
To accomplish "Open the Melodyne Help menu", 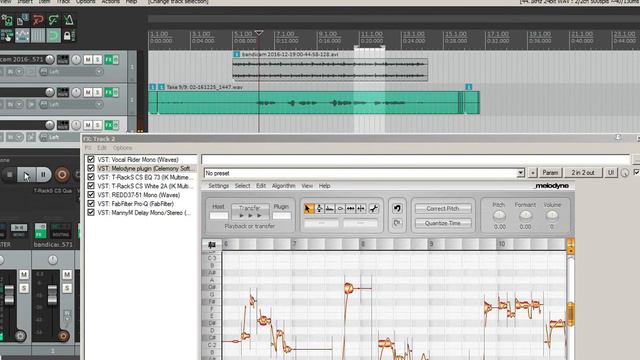I will [324, 186].
